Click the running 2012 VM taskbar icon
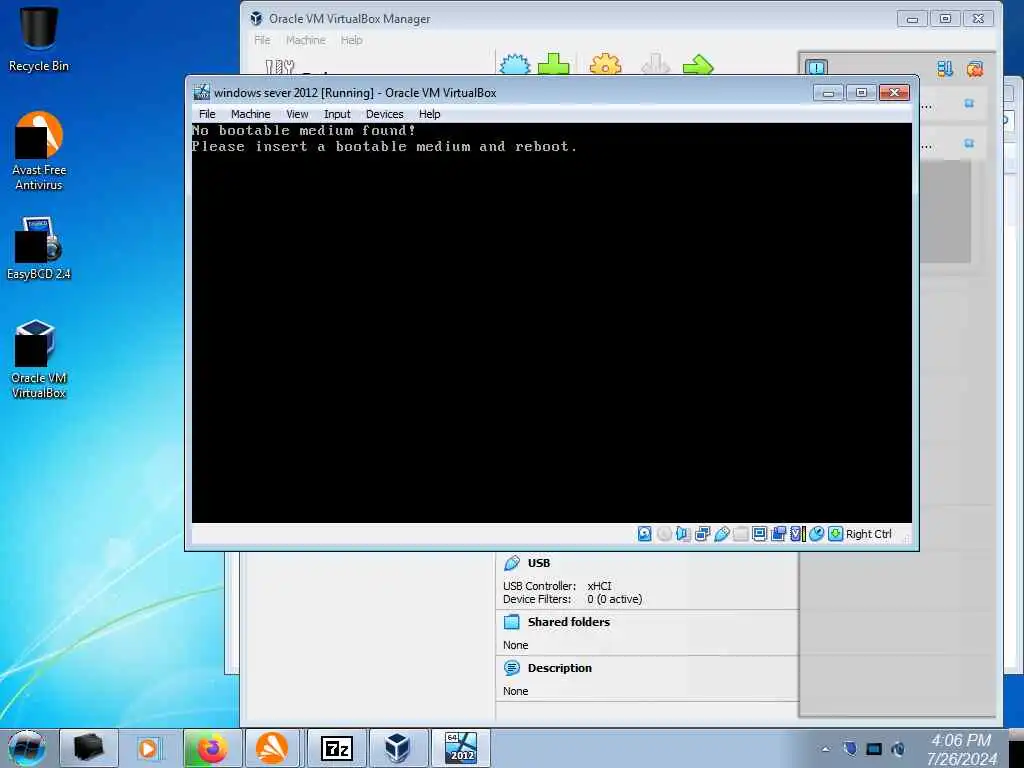Viewport: 1024px width, 768px height. pos(460,748)
